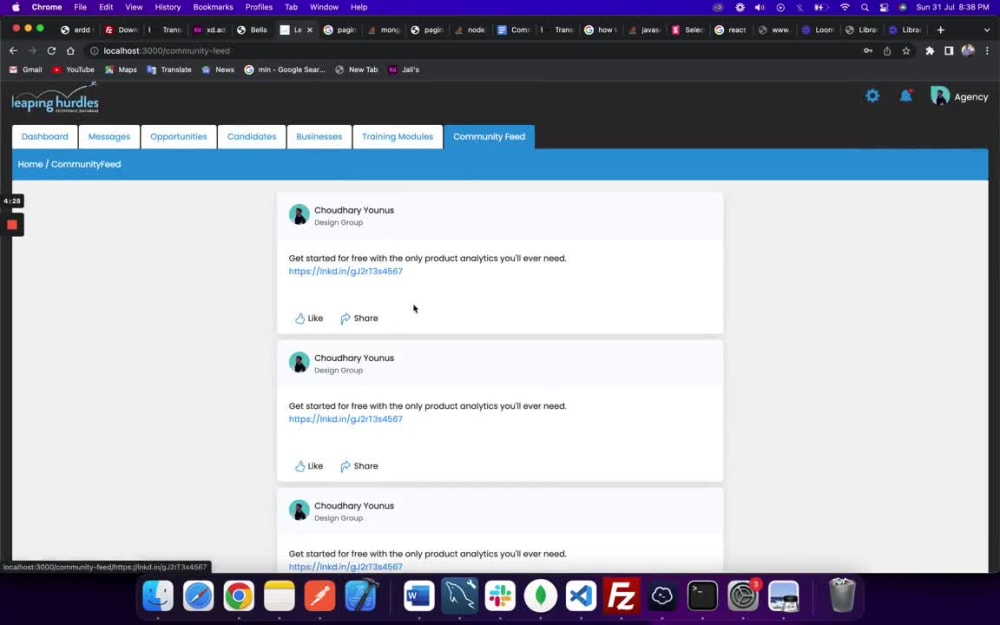Image resolution: width=1000 pixels, height=625 pixels.
Task: Open Postman from the Dock
Action: (x=320, y=596)
